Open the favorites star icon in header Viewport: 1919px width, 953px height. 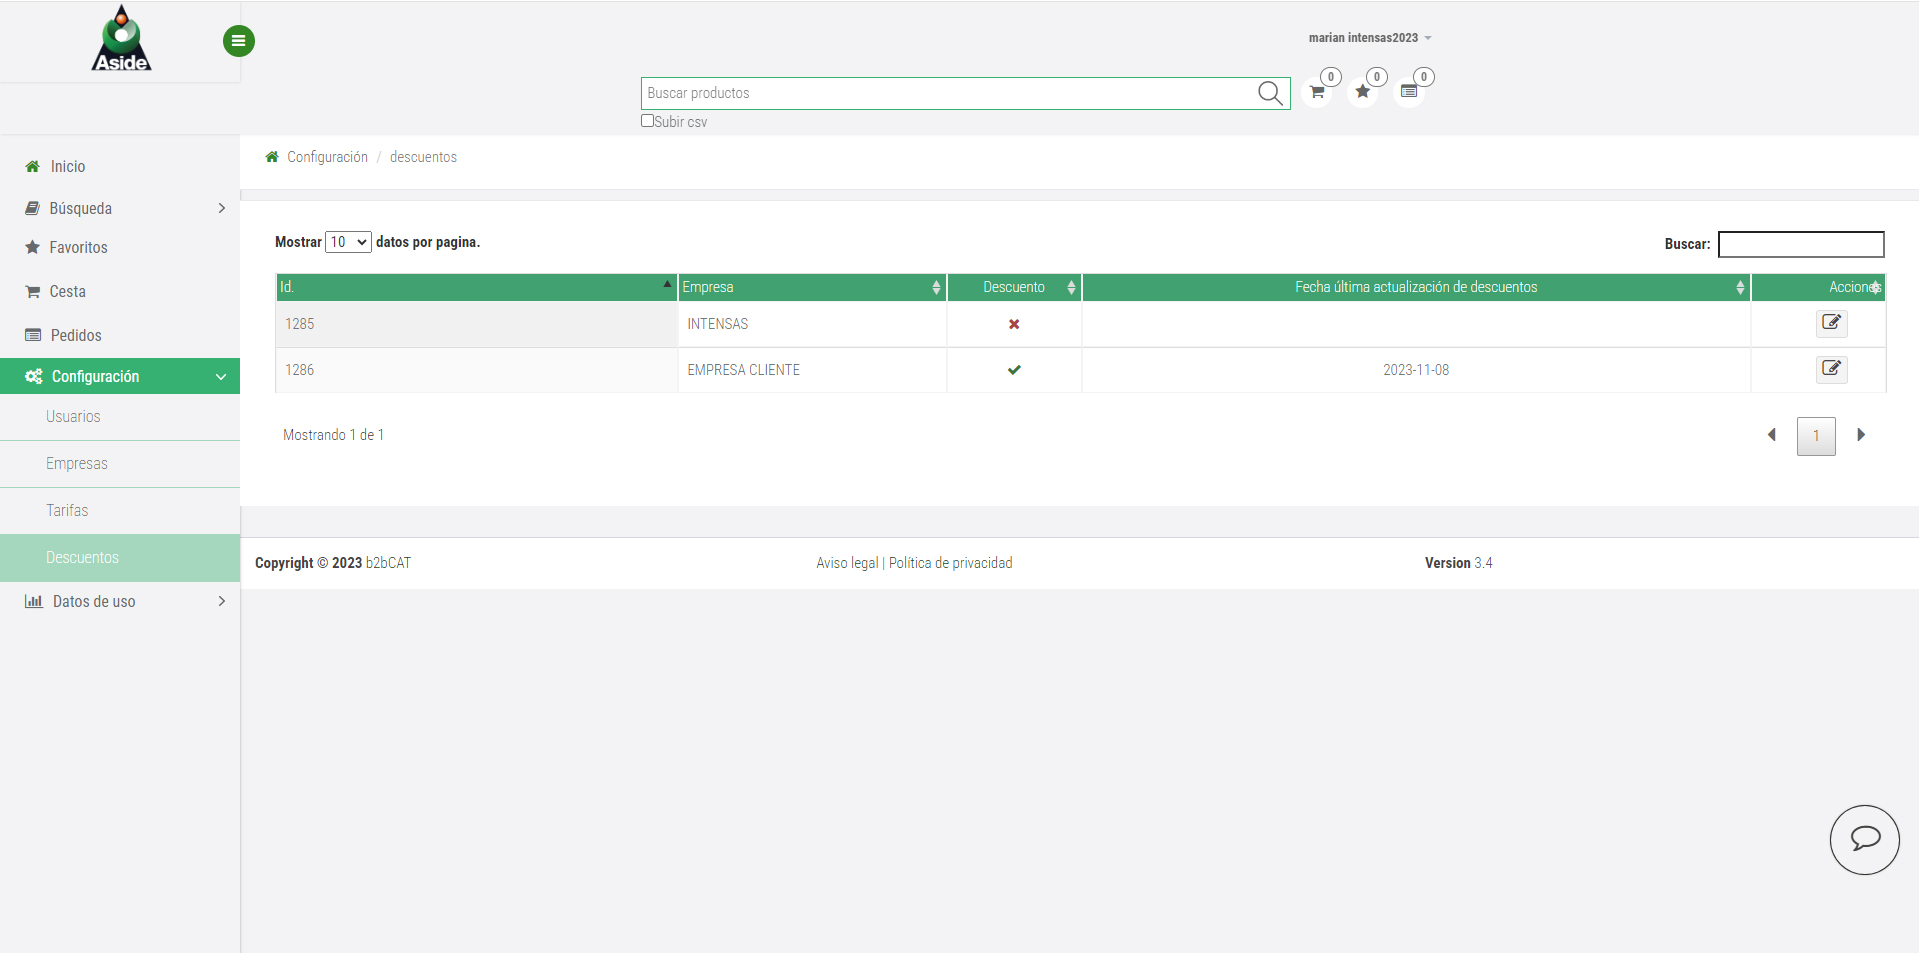[x=1362, y=92]
